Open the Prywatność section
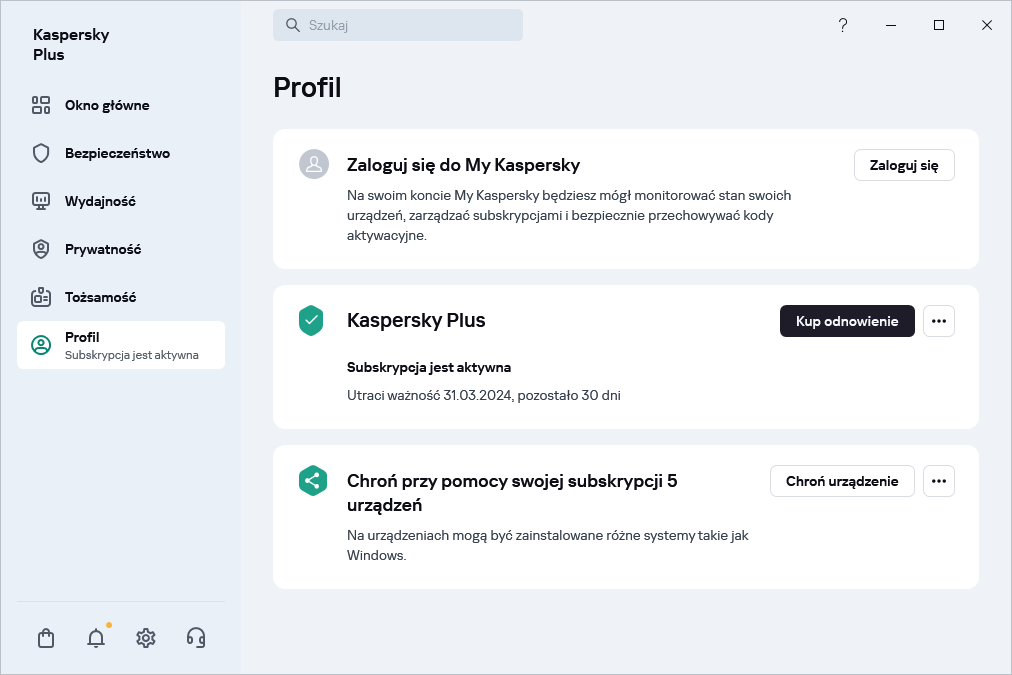The width and height of the screenshot is (1012, 675). [x=103, y=249]
